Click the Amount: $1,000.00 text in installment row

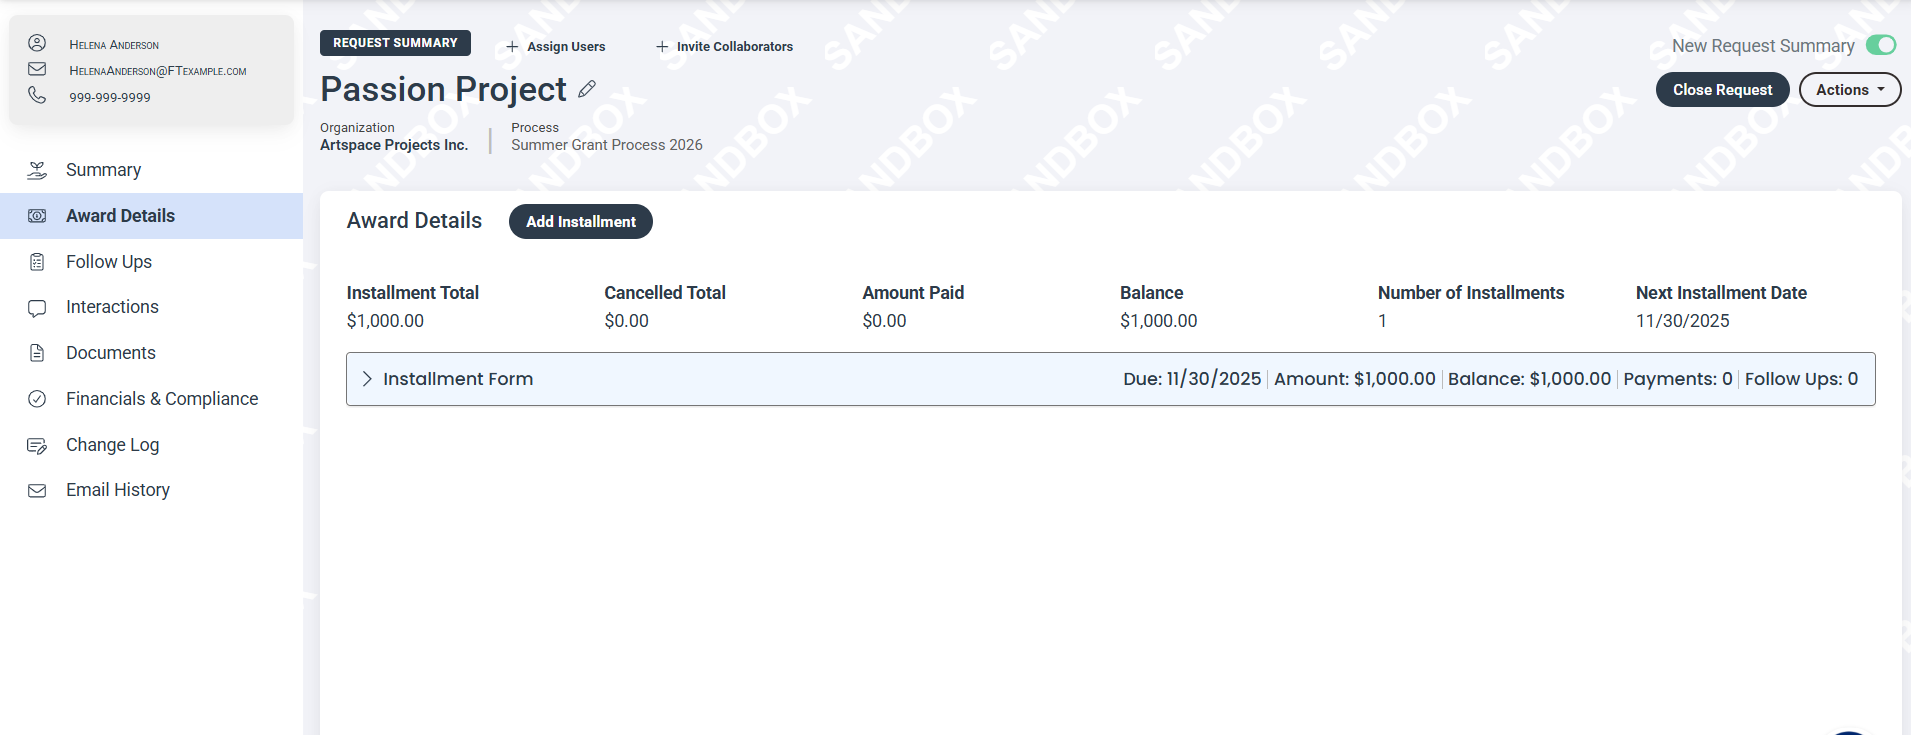tap(1355, 379)
